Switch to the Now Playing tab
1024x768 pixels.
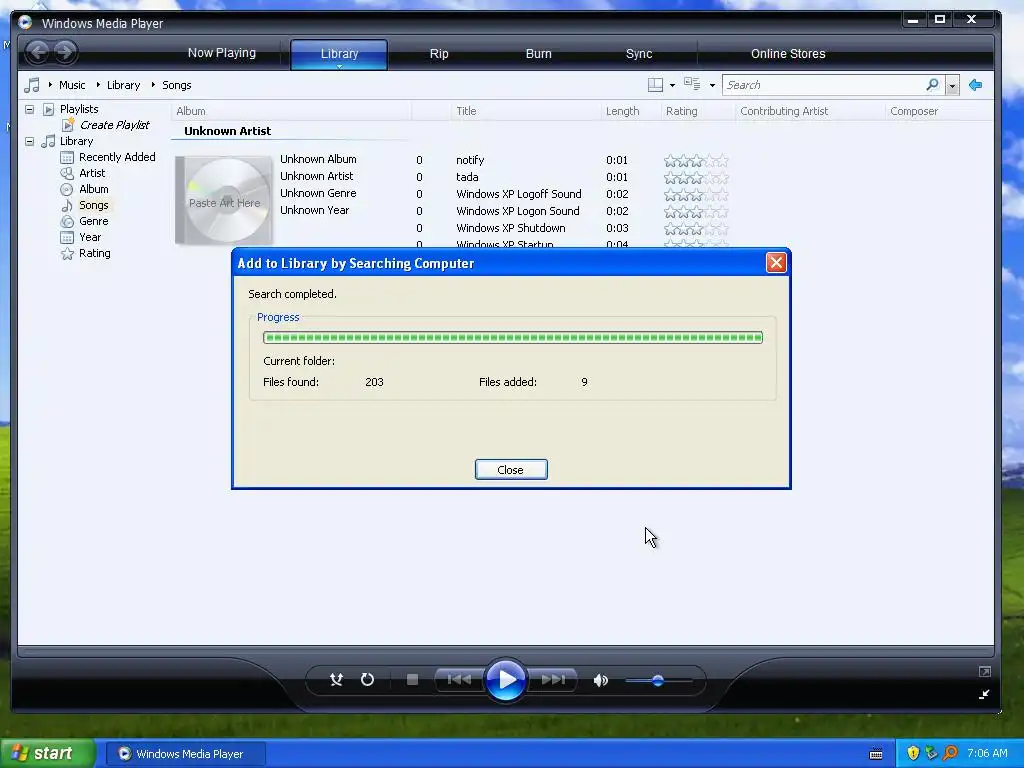tap(221, 53)
